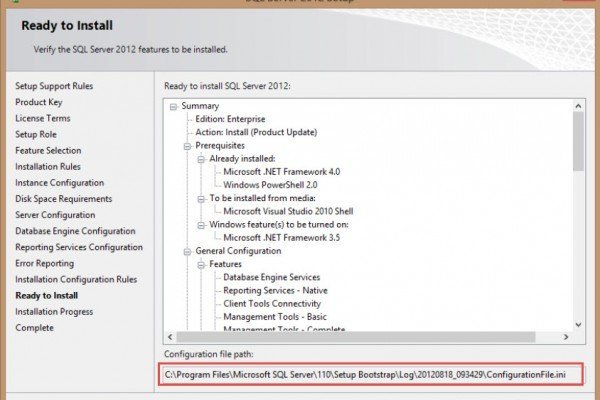Viewport: 600px width, 400px height.
Task: Click the left arrow of horizontal scrollbar
Action: pyautogui.click(x=170, y=337)
